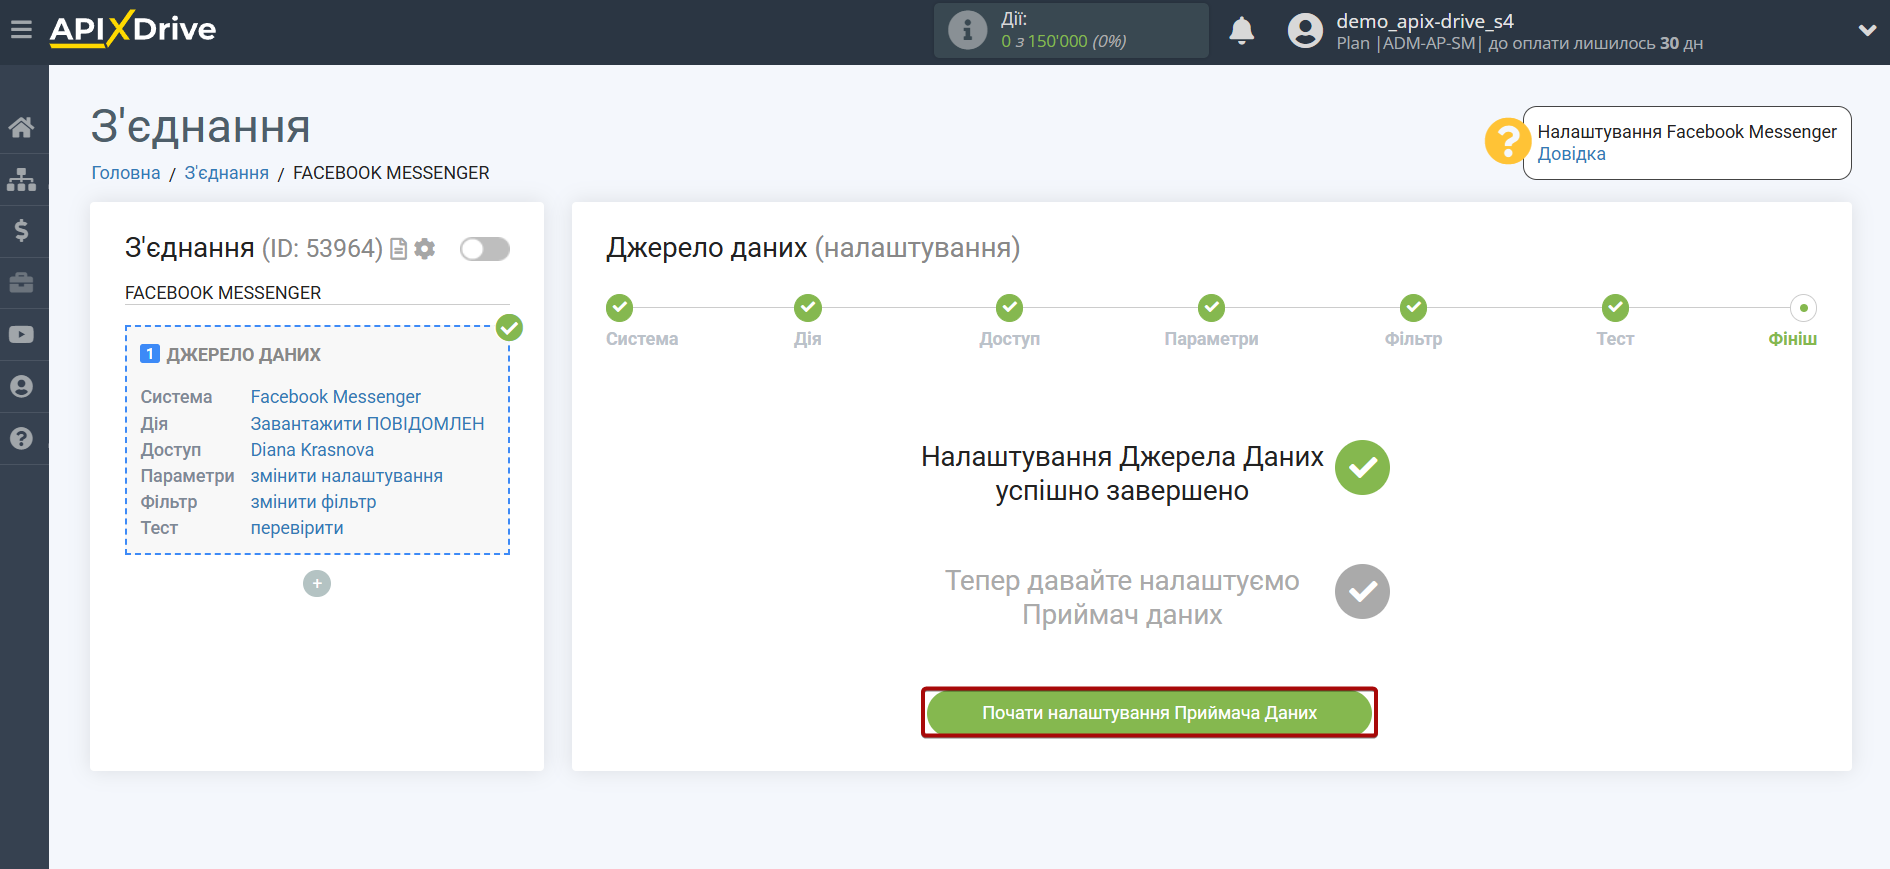Click the перевірити test link
This screenshot has height=869, width=1890.
click(x=297, y=528)
